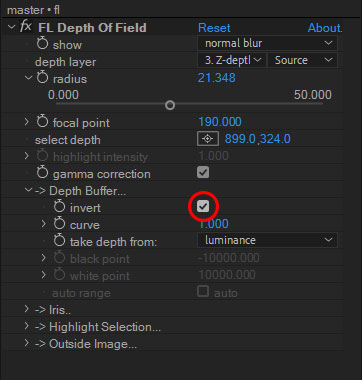Image resolution: width=362 pixels, height=380 pixels.
Task: Open the About link
Action: [x=325, y=28]
